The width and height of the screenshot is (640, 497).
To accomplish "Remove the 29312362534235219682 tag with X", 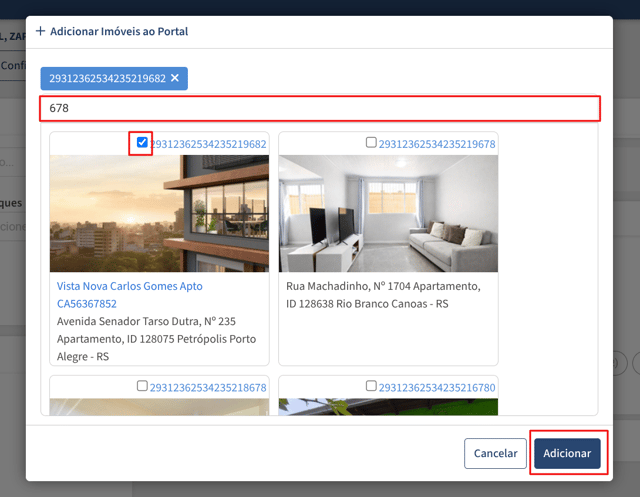I will tap(175, 78).
